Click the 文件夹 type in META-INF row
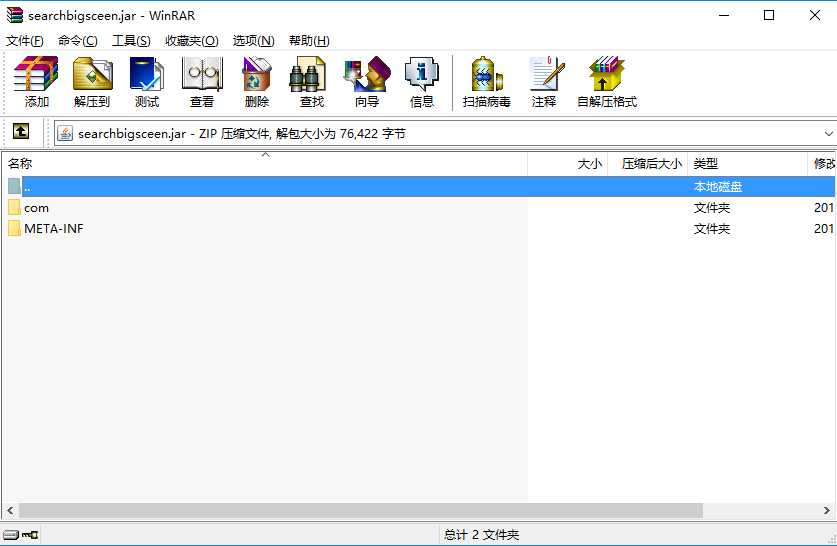Screen dimensions: 837x546 click(x=712, y=228)
